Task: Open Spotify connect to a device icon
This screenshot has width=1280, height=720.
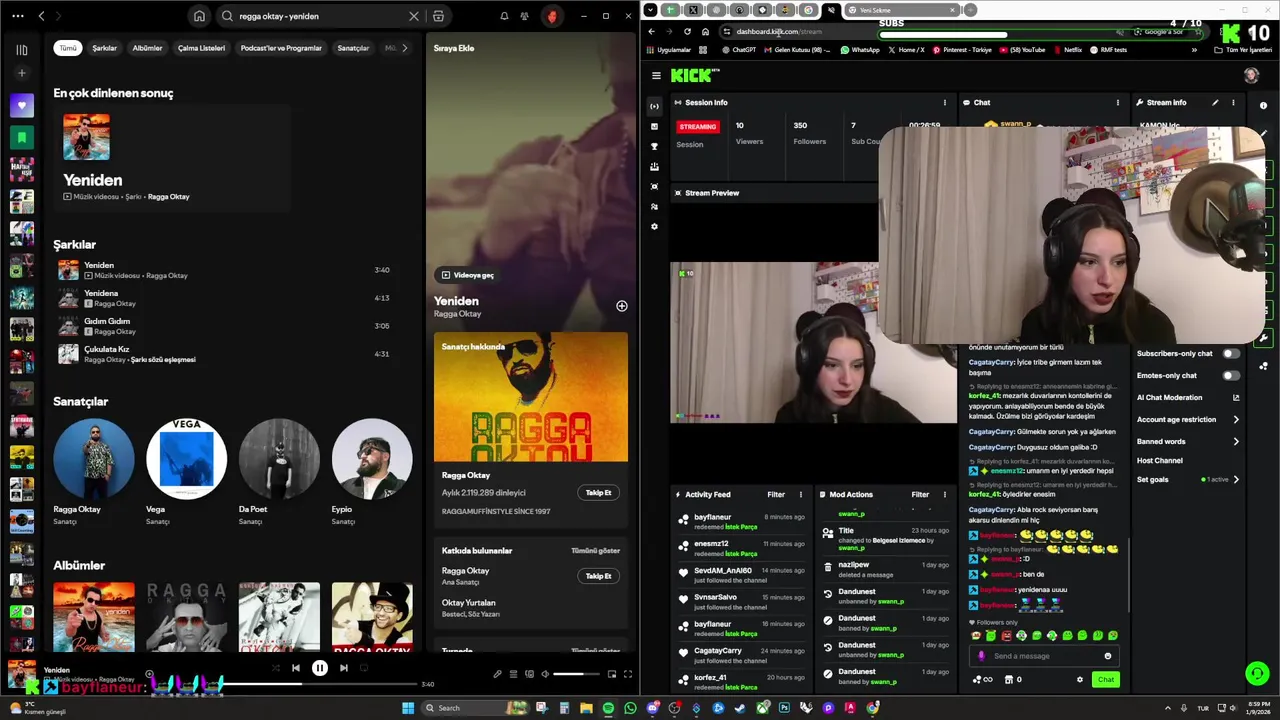Action: click(x=529, y=674)
